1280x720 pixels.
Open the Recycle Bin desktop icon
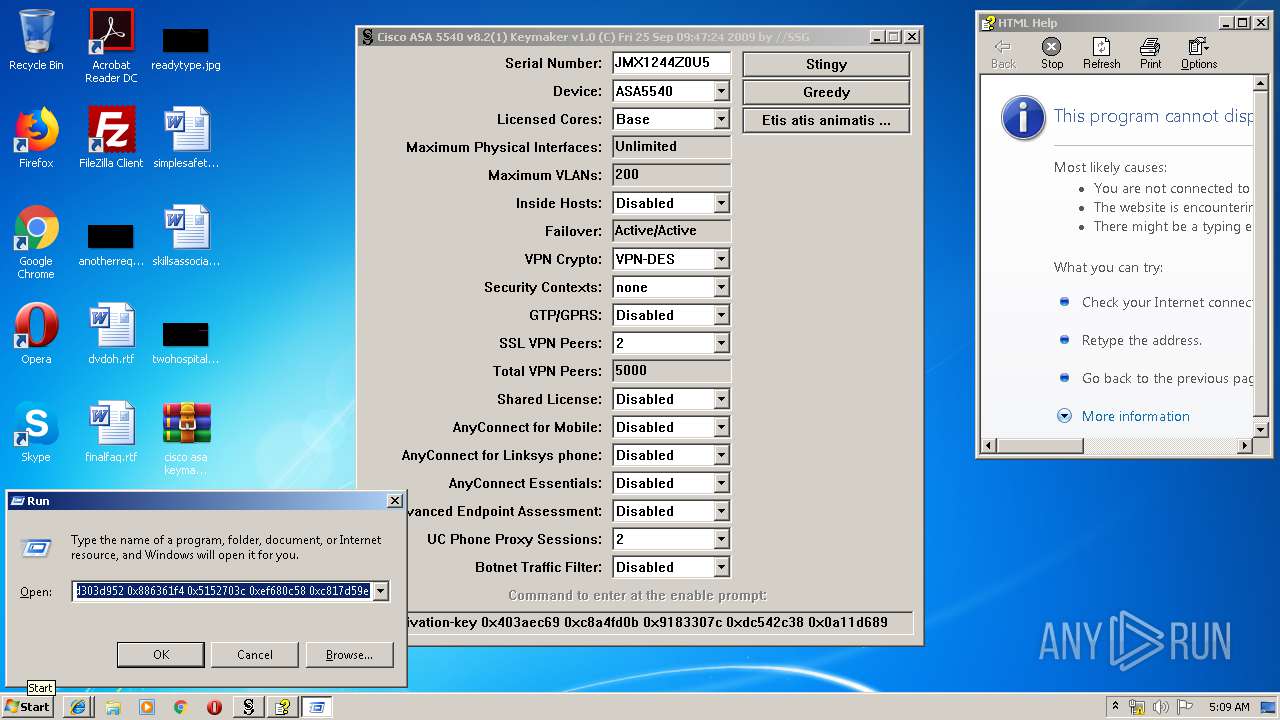tap(36, 40)
